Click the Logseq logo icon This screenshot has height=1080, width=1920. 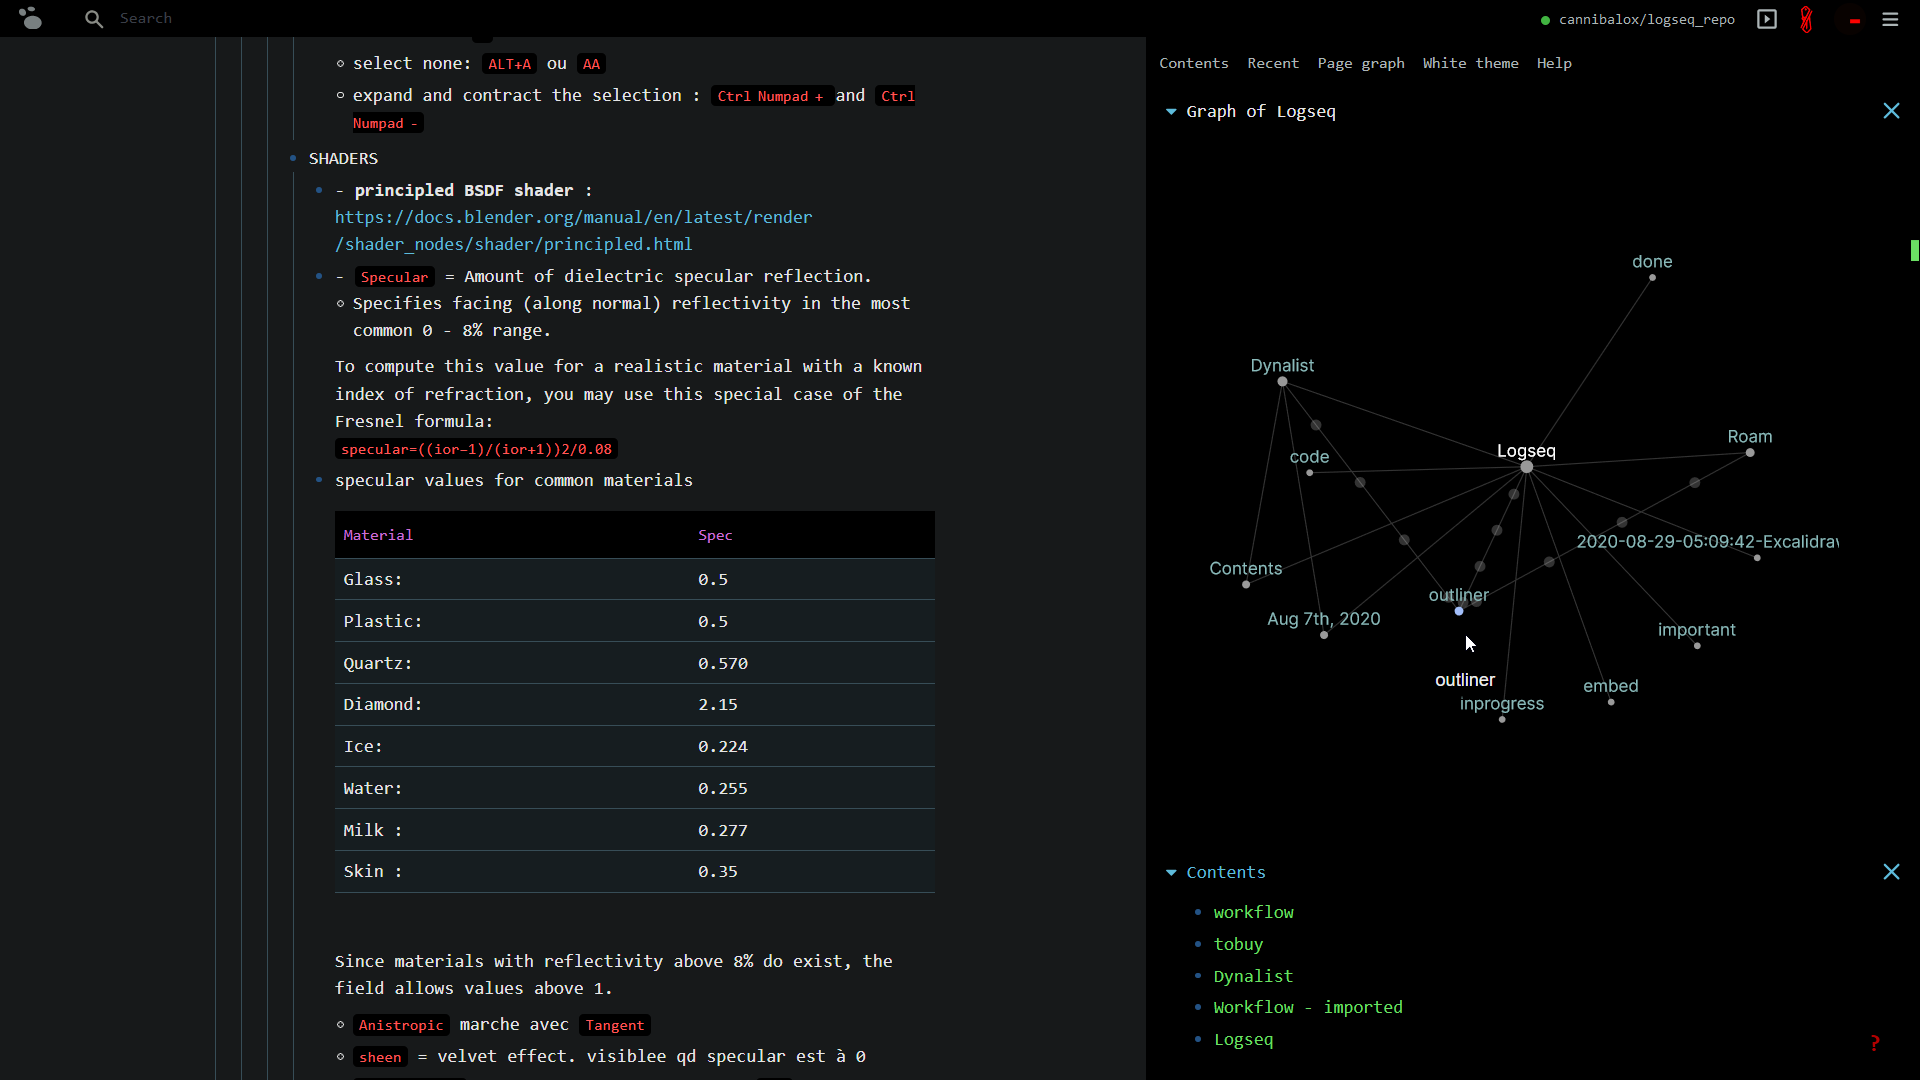(x=31, y=18)
